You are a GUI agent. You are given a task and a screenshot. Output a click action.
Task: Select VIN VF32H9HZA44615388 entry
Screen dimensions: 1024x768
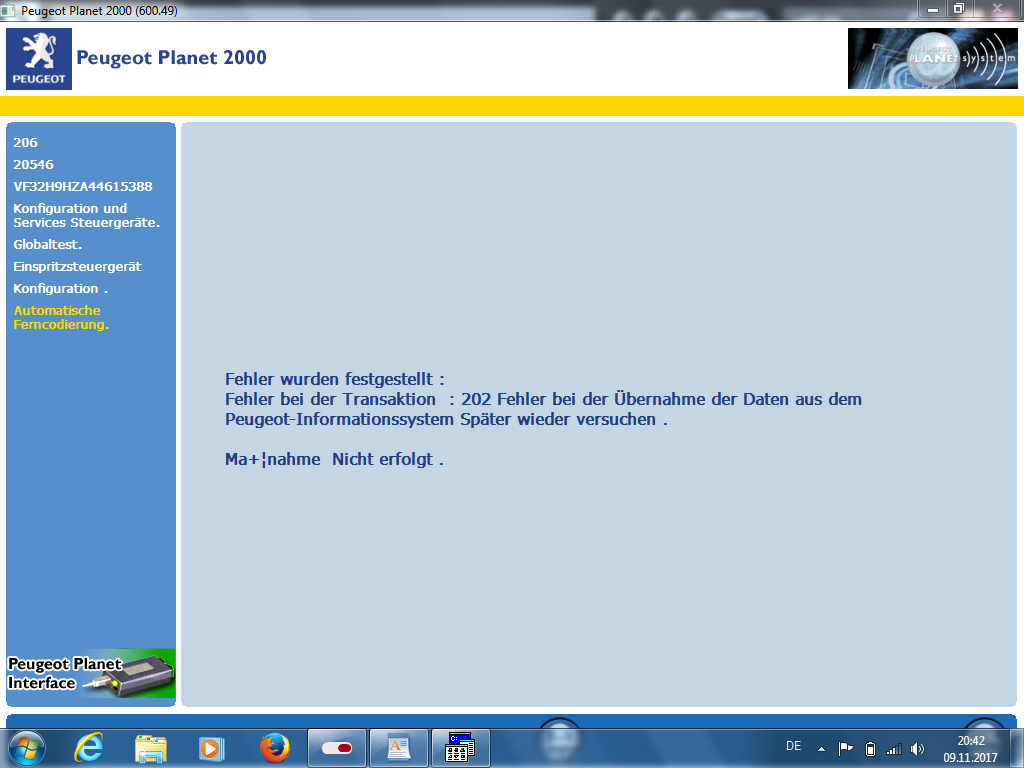(x=83, y=187)
